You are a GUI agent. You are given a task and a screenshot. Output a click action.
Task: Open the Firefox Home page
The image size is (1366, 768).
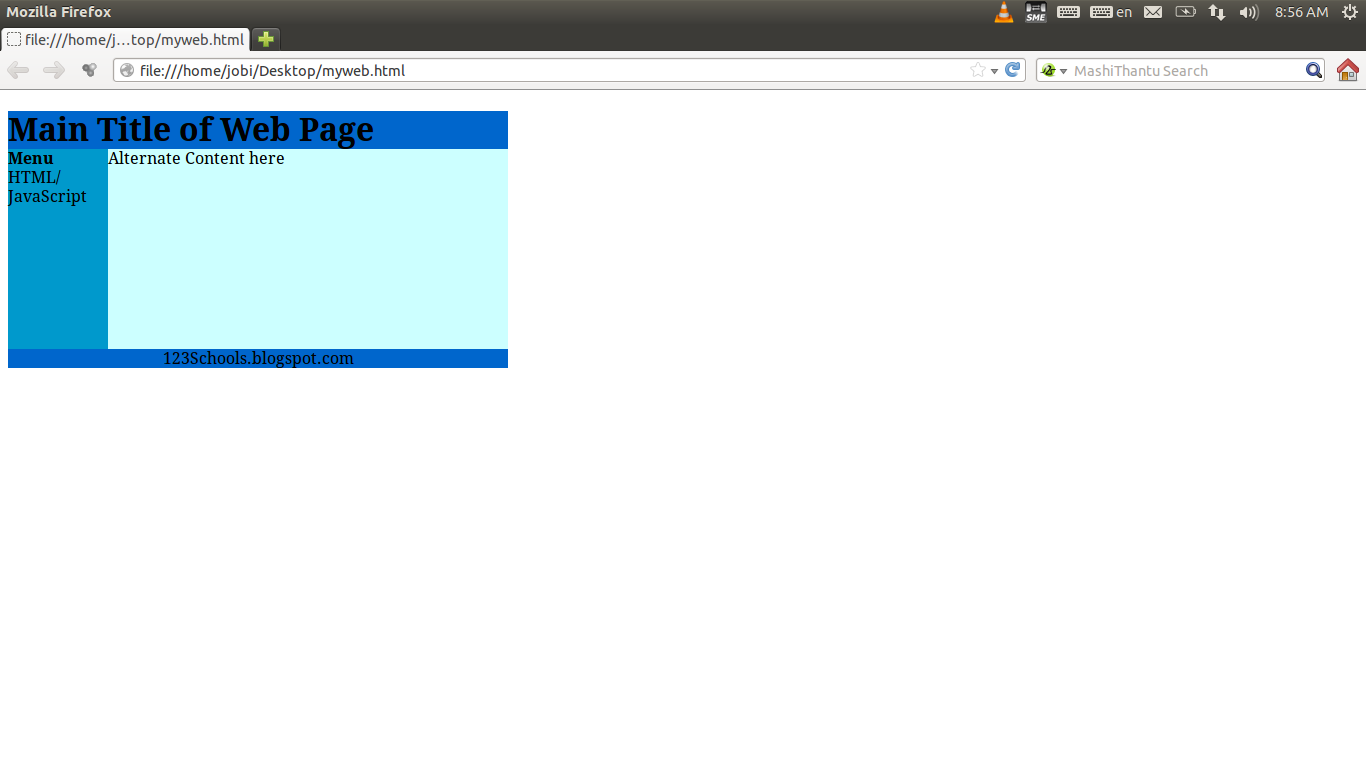[1347, 70]
